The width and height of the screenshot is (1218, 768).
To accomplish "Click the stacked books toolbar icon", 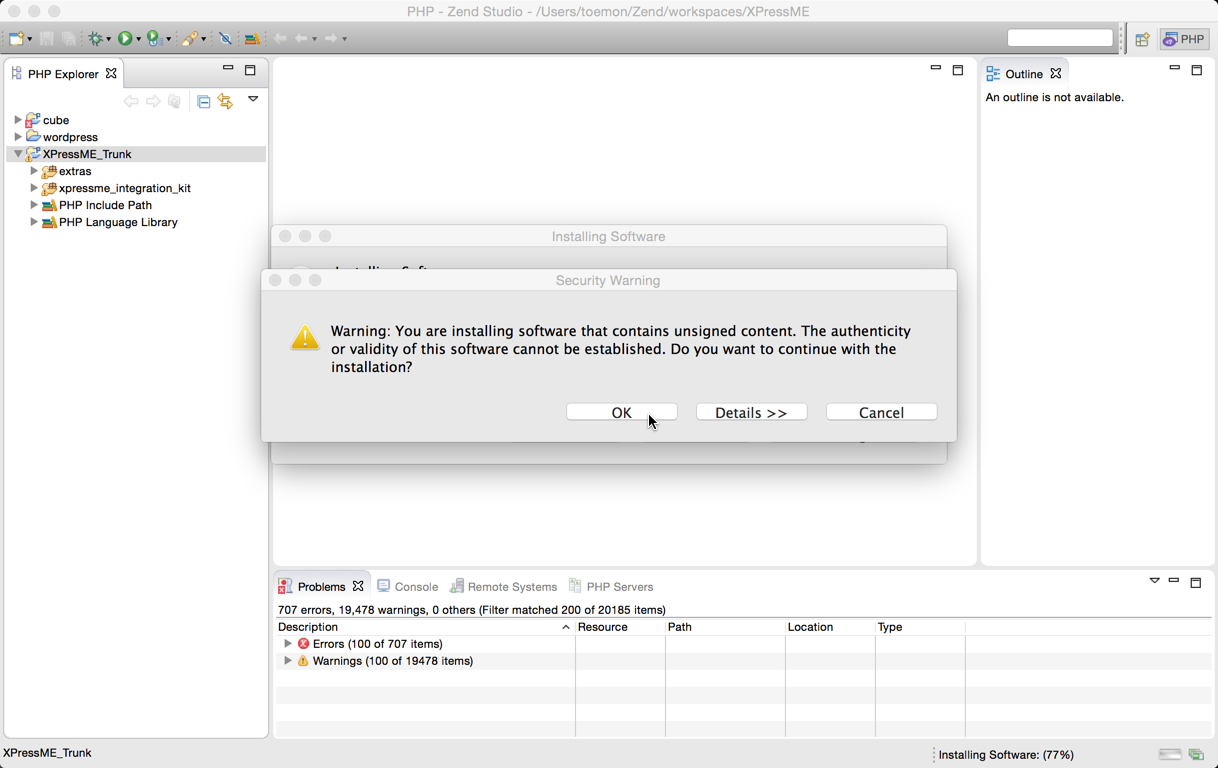I will click(252, 38).
